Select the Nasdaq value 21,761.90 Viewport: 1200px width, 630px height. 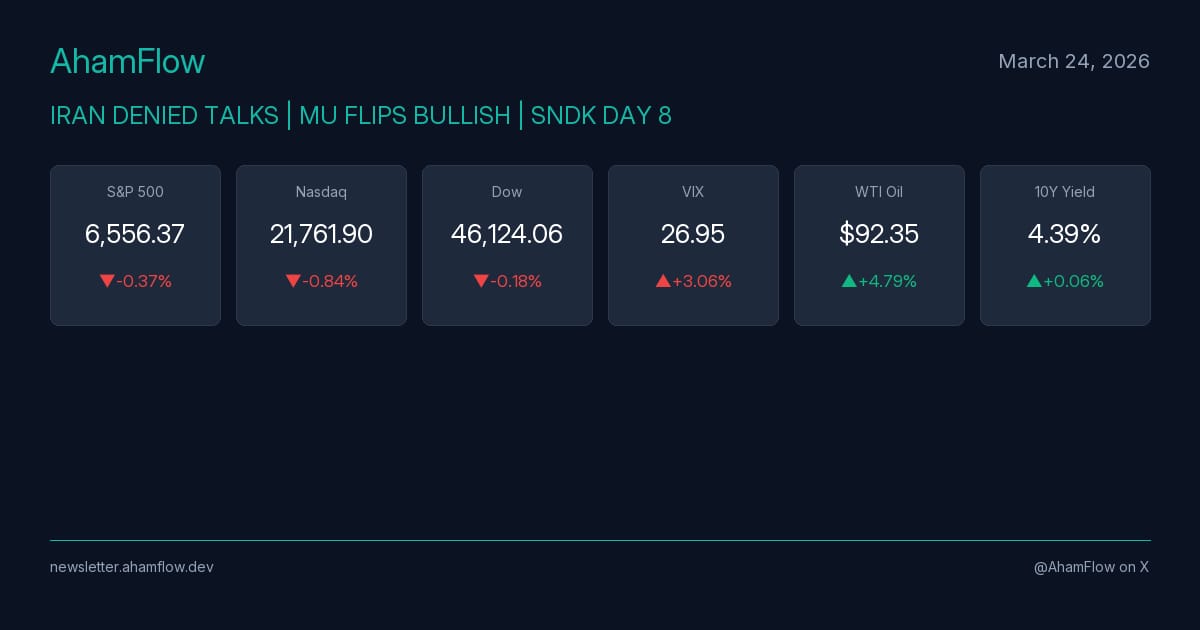click(321, 234)
